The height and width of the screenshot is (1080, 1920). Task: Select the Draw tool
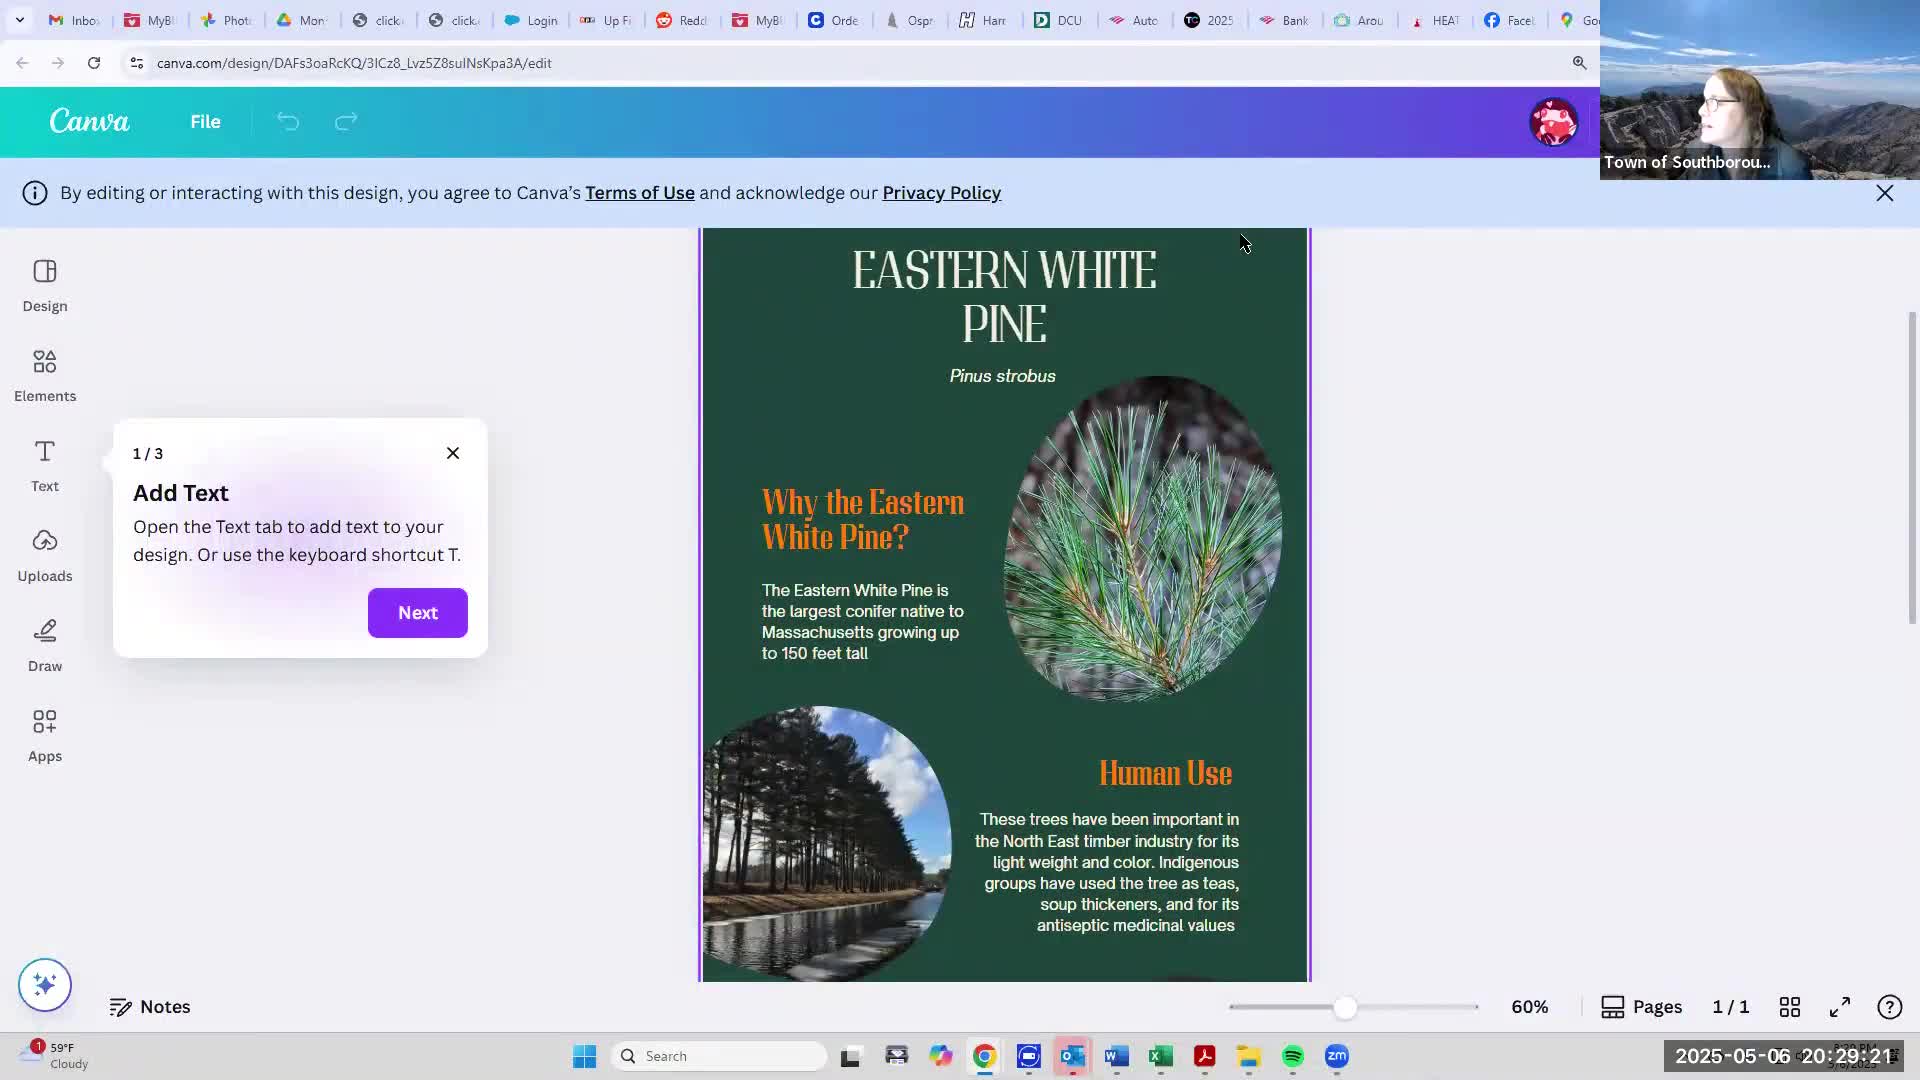coord(44,646)
